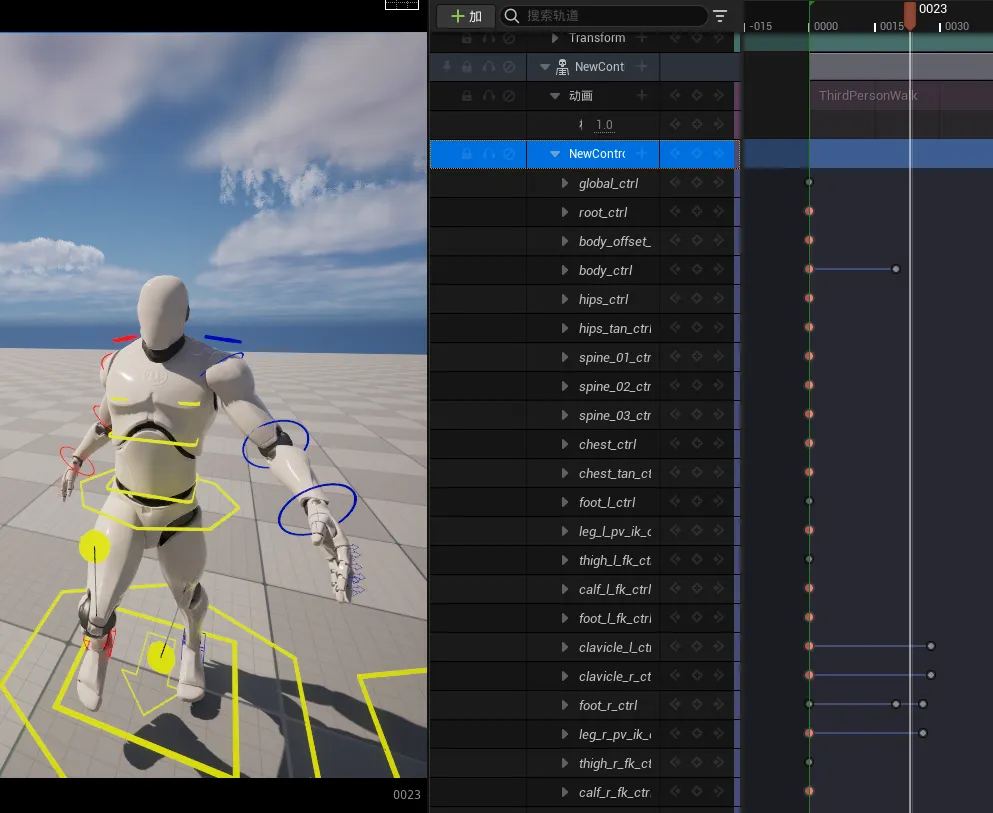Add a keyframe on the hips_ctrl row
The width and height of the screenshot is (993, 813).
697,299
